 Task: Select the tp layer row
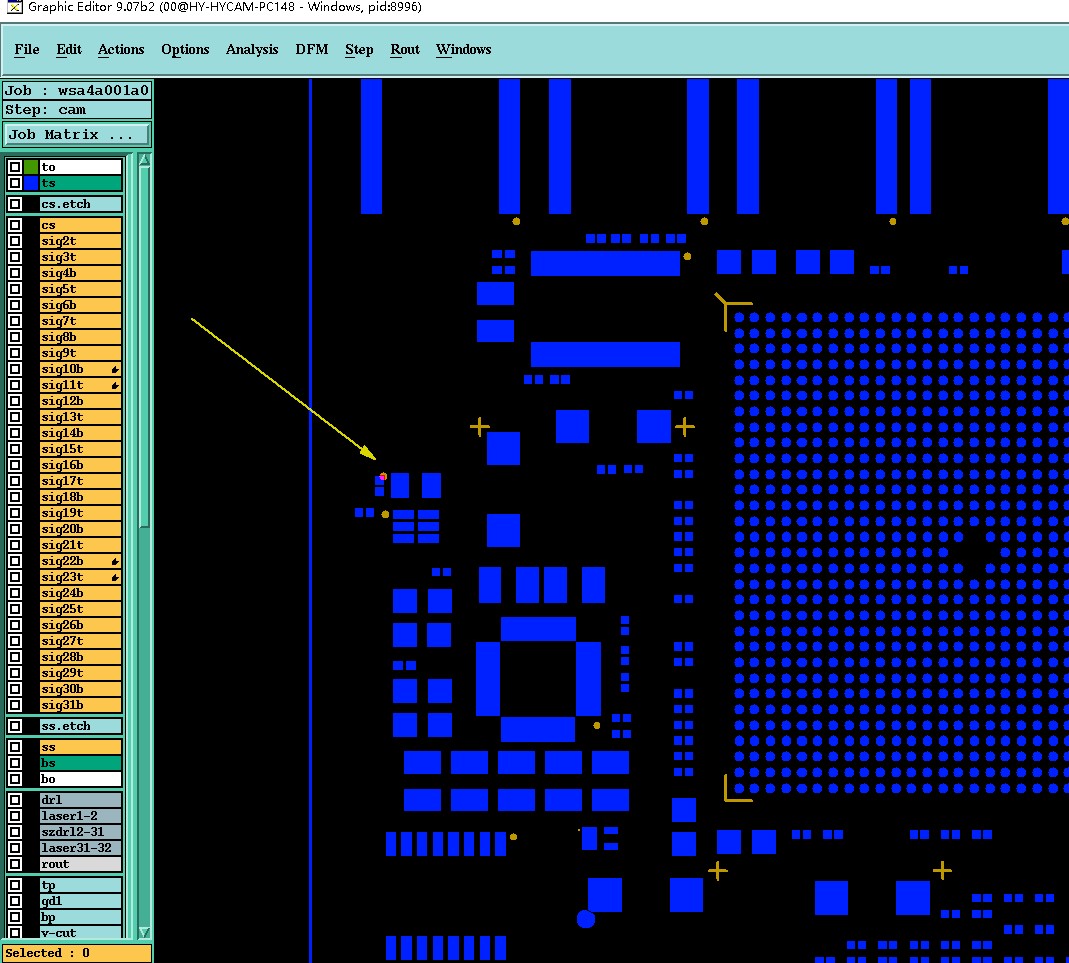click(80, 885)
